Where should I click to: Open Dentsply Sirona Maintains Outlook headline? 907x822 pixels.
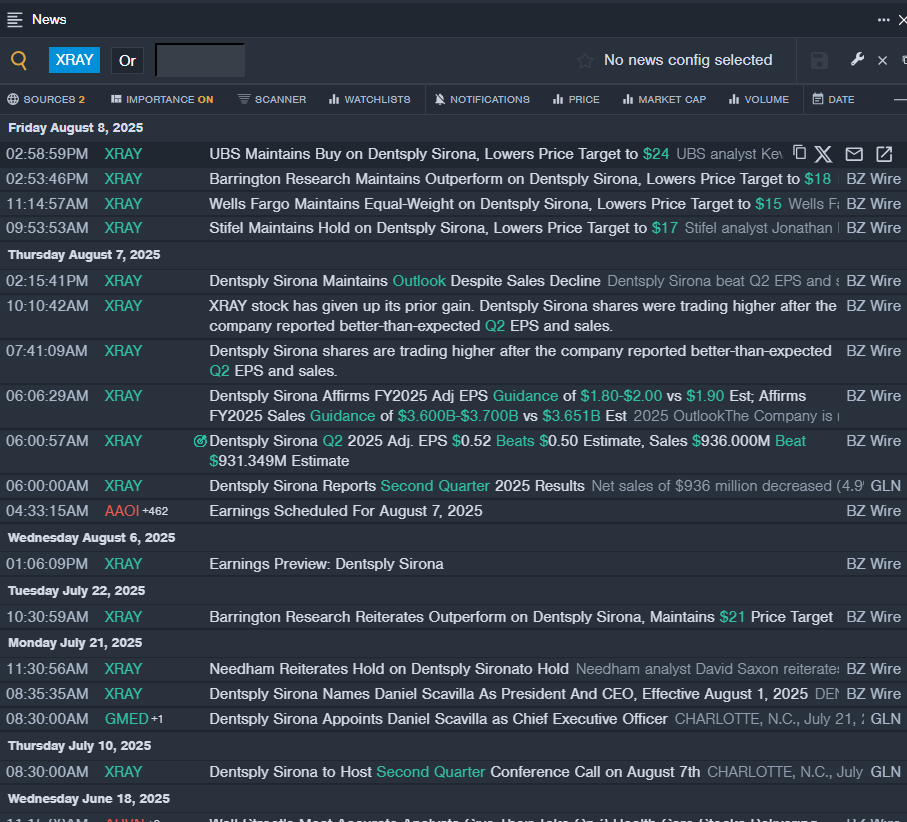pos(404,281)
